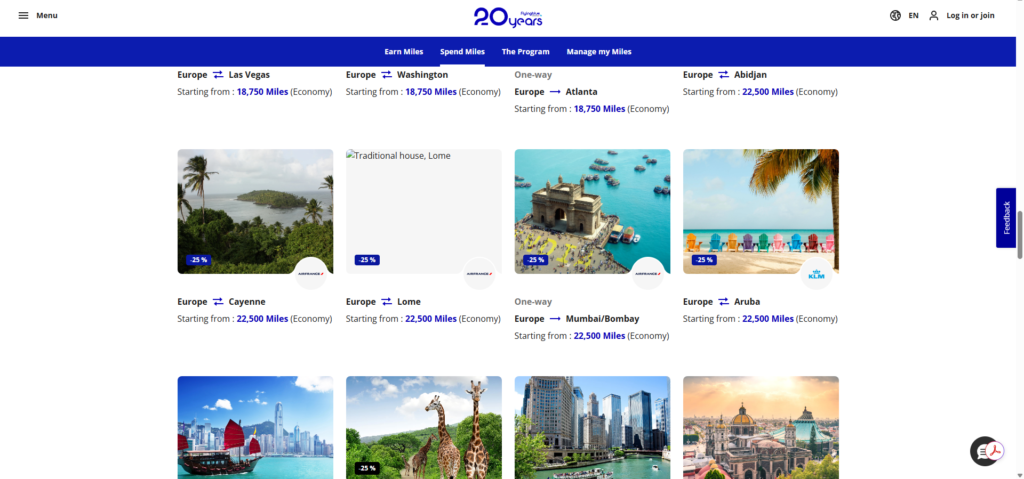The height and width of the screenshot is (479, 1024).
Task: Click the Mexico City basilica photo
Action: 761,427
